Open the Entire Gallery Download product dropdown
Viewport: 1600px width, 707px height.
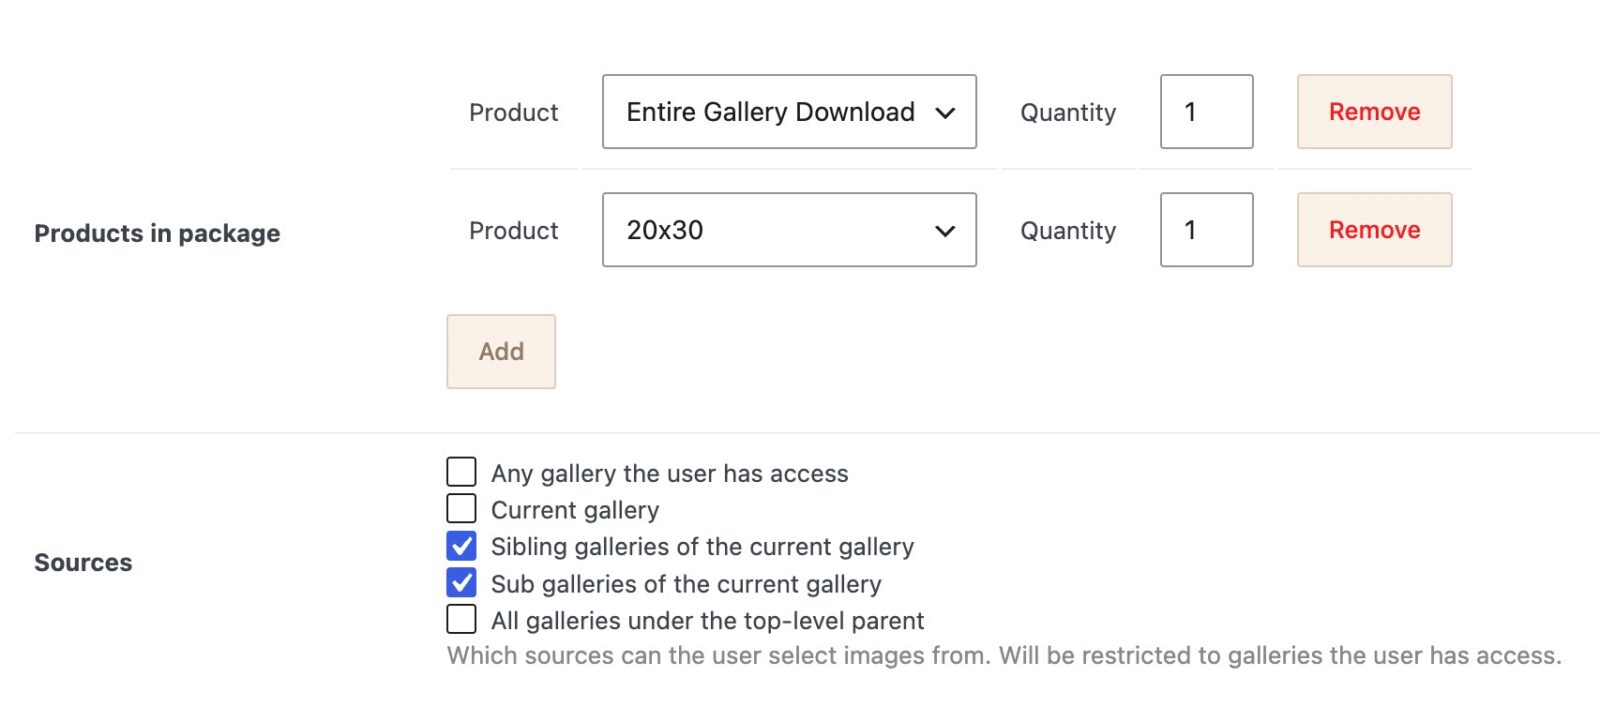788,112
